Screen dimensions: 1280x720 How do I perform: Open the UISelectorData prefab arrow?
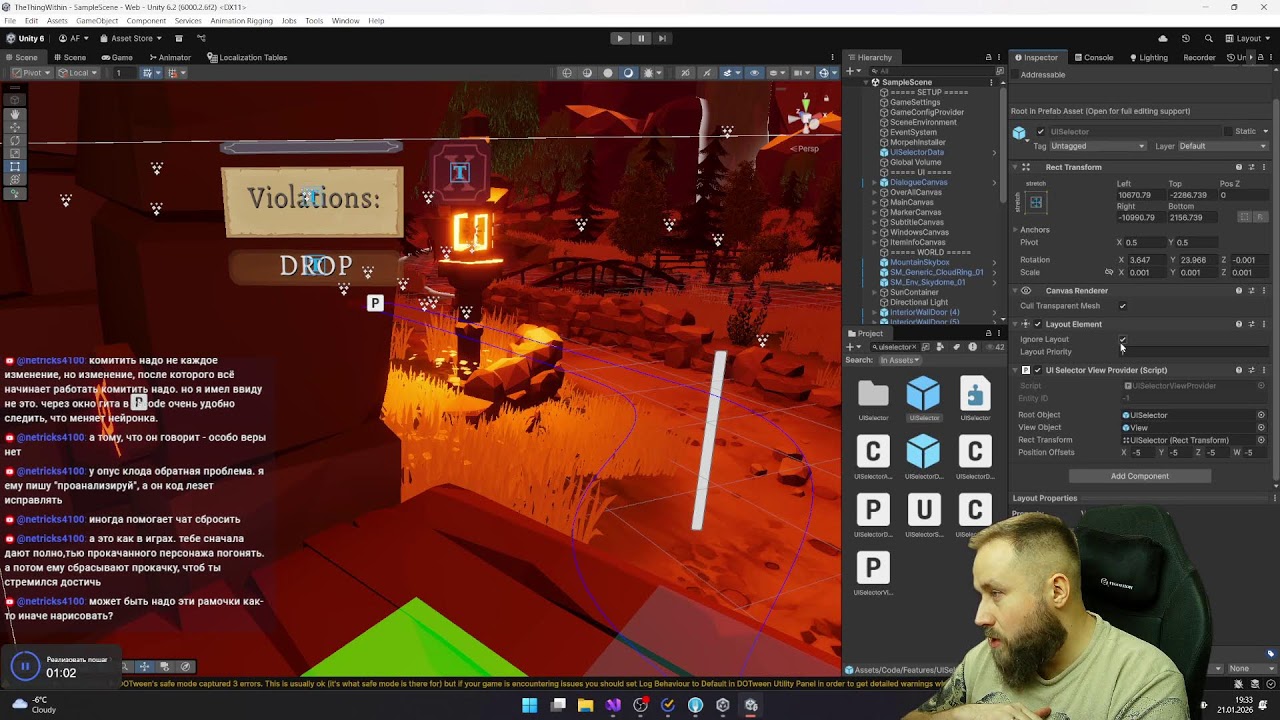pyautogui.click(x=994, y=153)
